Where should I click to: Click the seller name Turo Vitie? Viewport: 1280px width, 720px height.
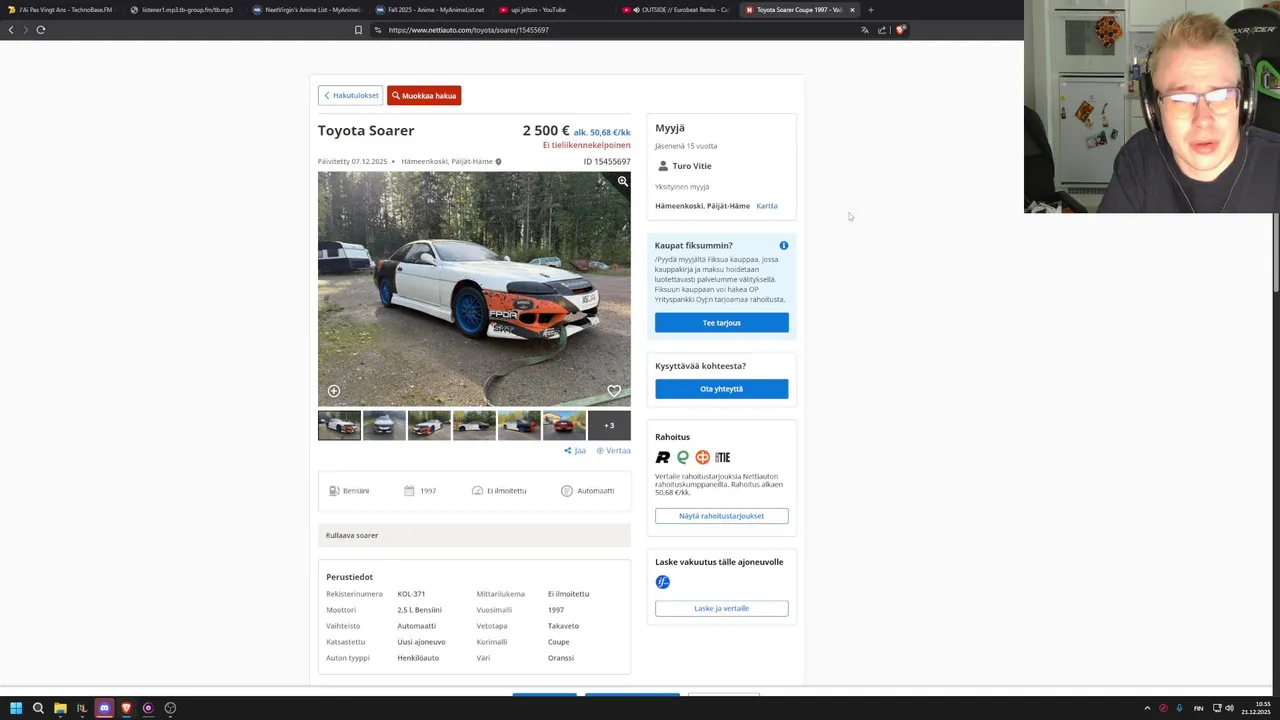pyautogui.click(x=692, y=166)
